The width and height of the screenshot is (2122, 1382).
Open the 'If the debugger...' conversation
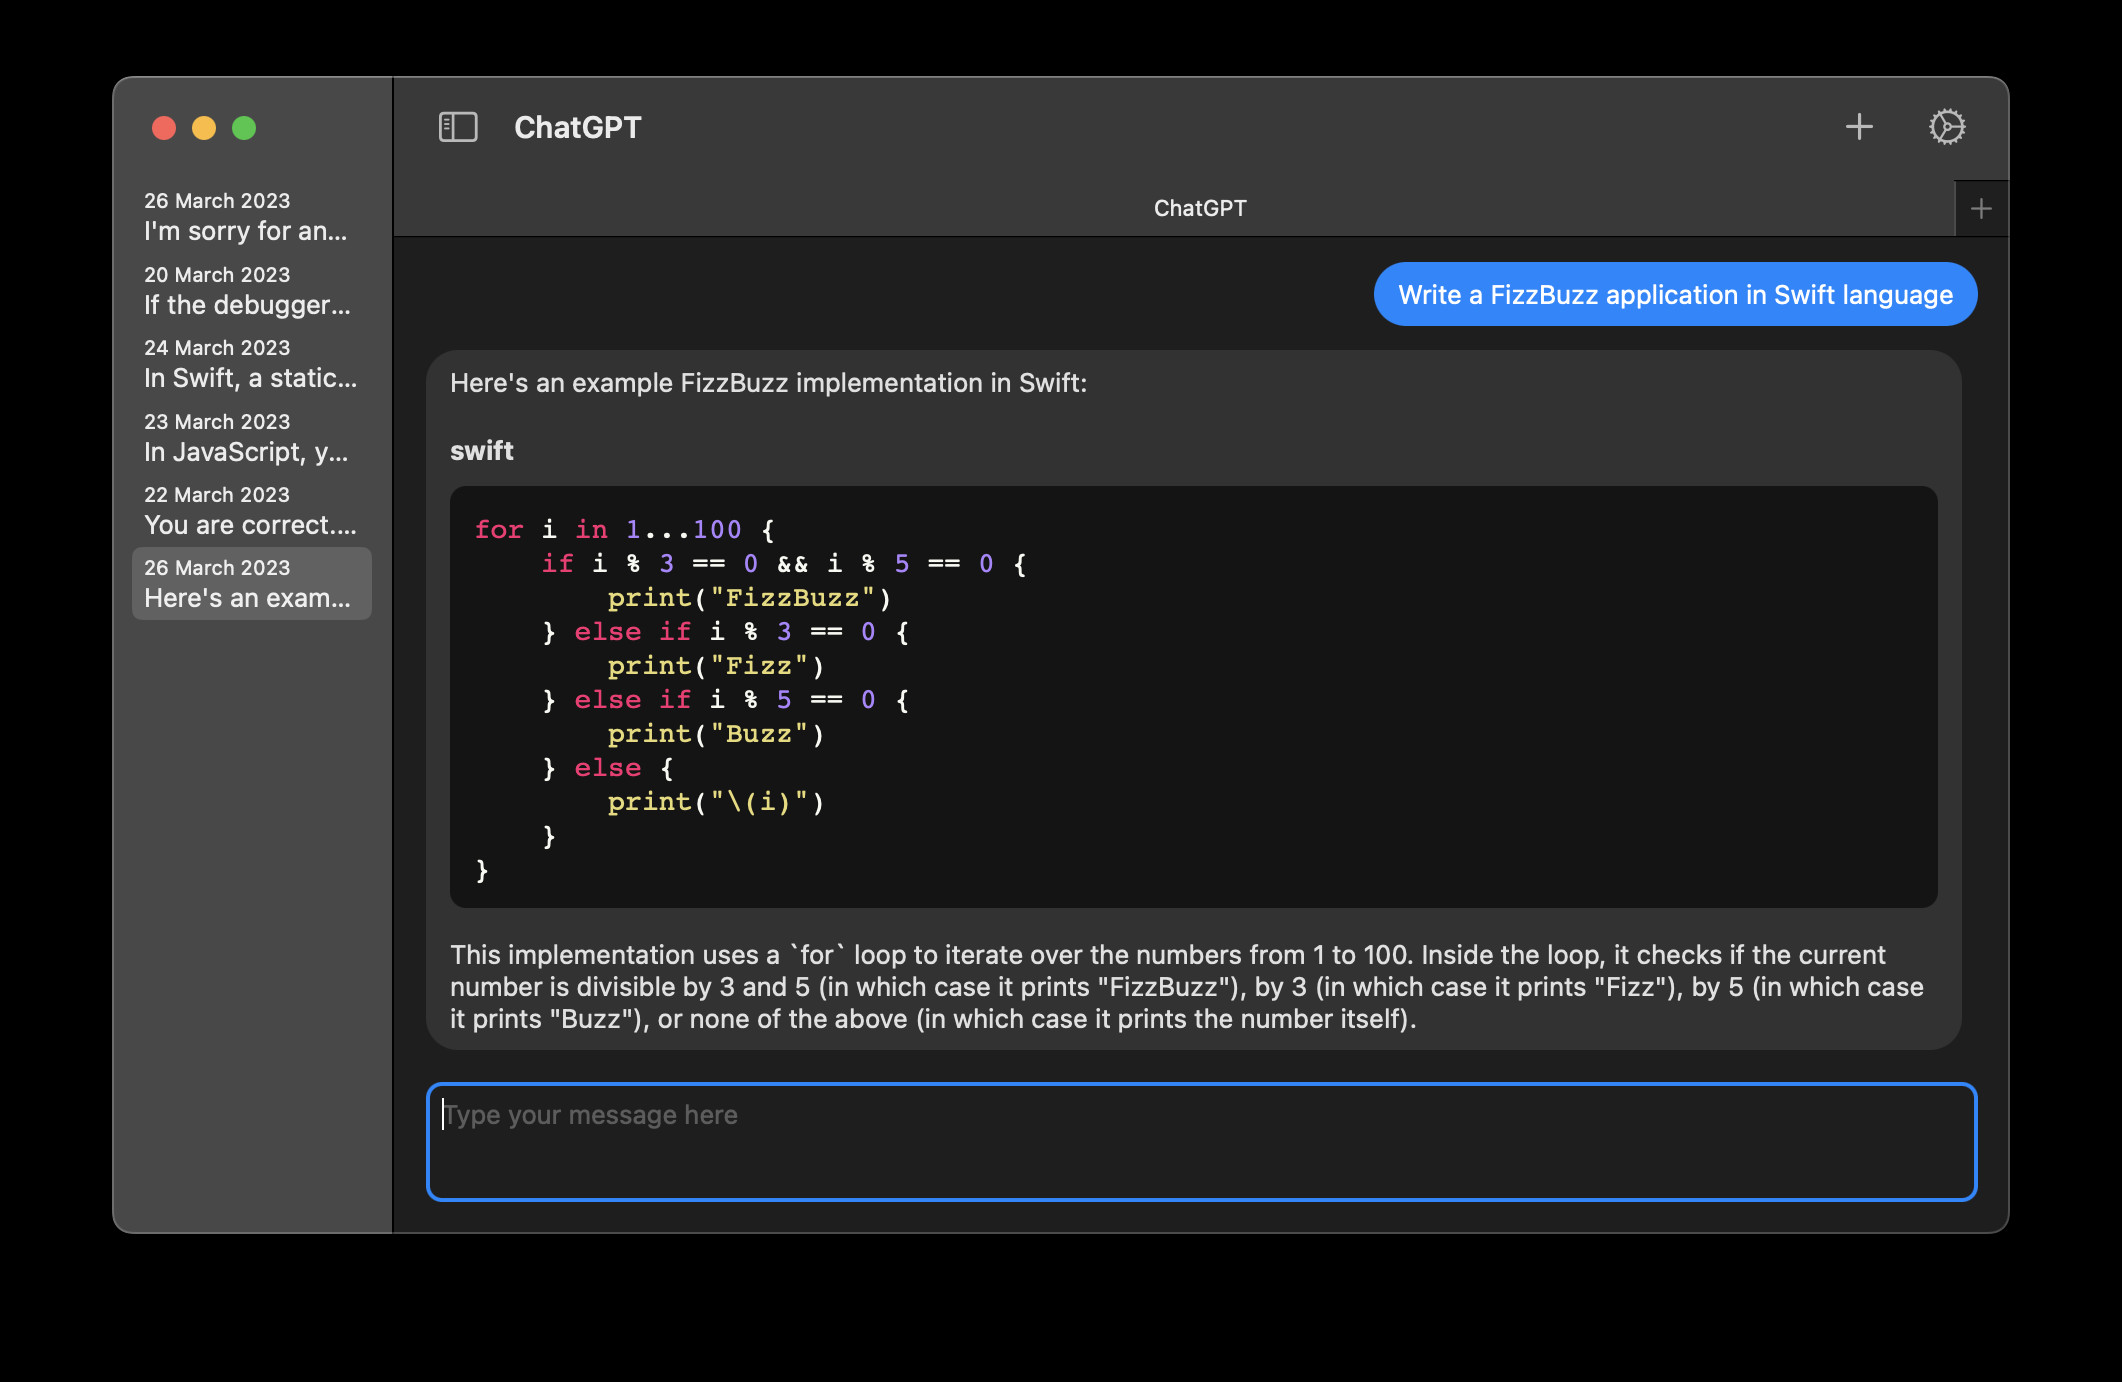tap(252, 290)
